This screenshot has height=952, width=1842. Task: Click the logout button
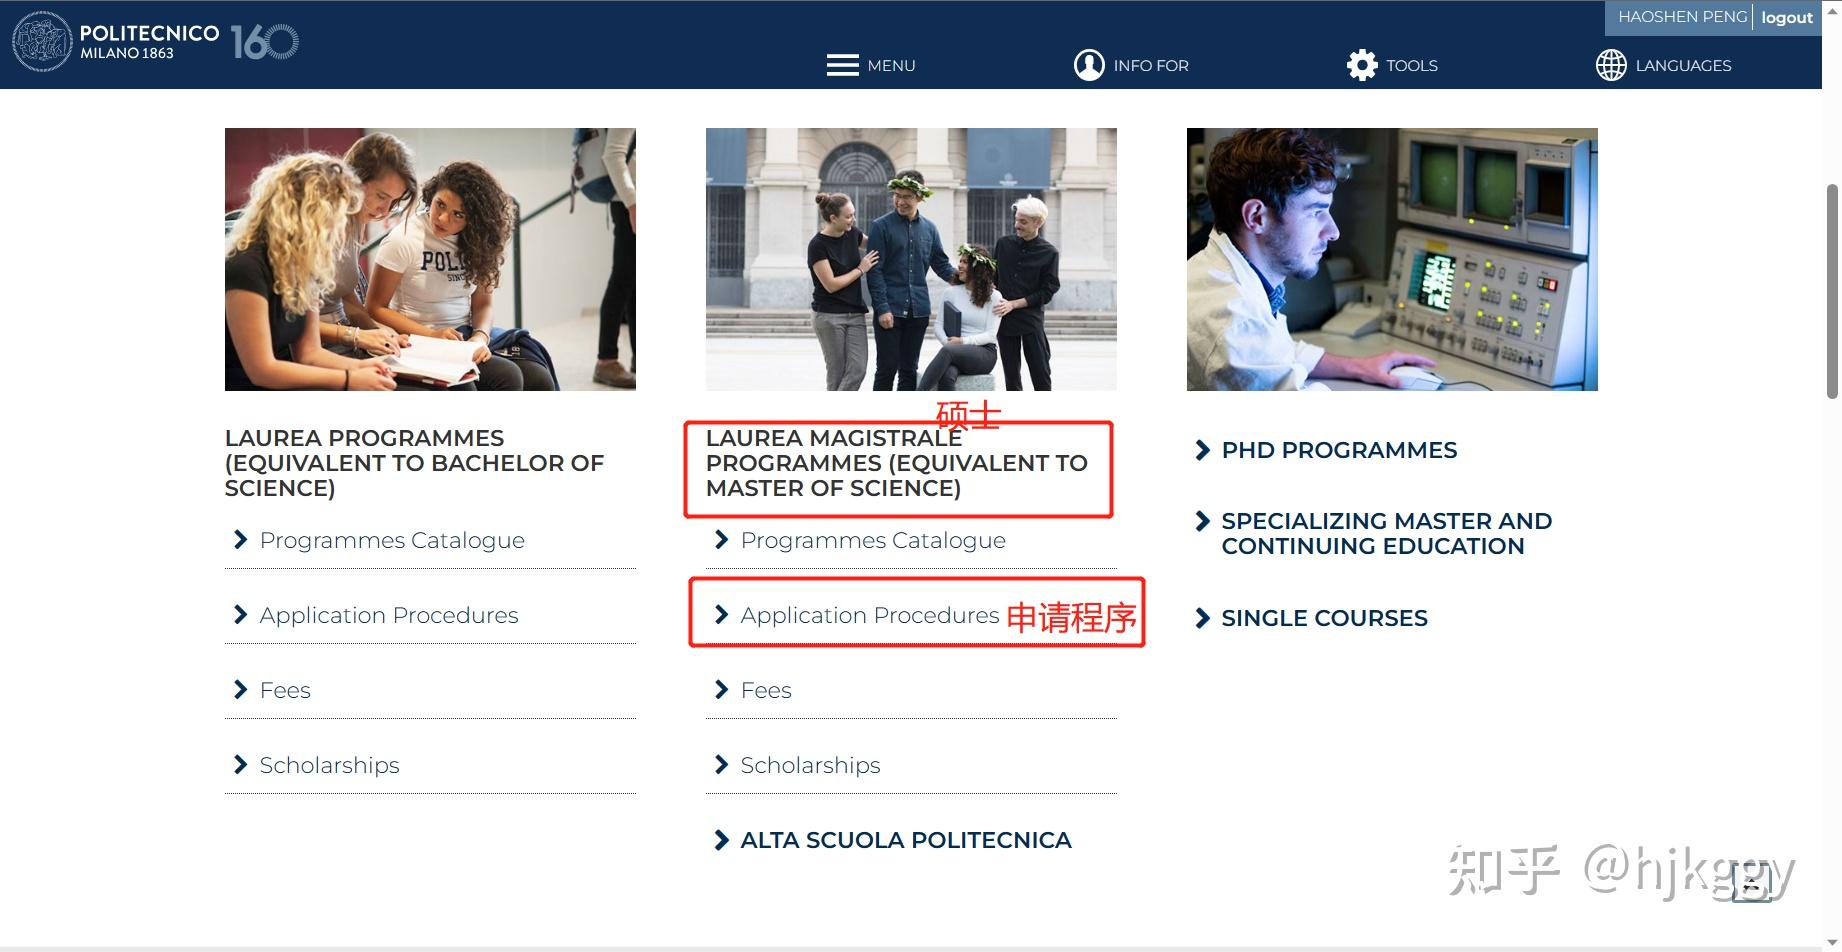[1787, 17]
